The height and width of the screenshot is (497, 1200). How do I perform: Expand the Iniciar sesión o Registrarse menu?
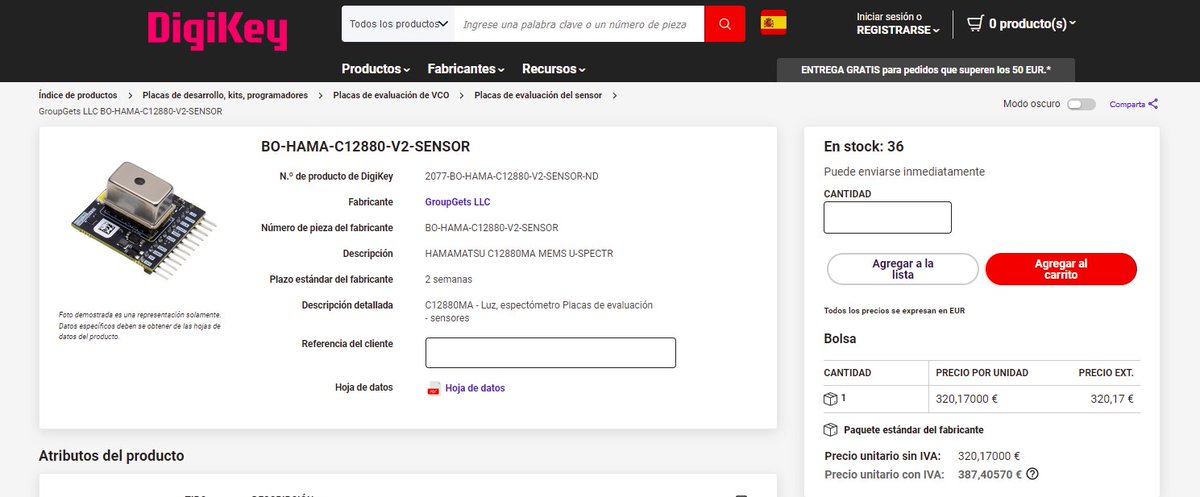pos(898,23)
